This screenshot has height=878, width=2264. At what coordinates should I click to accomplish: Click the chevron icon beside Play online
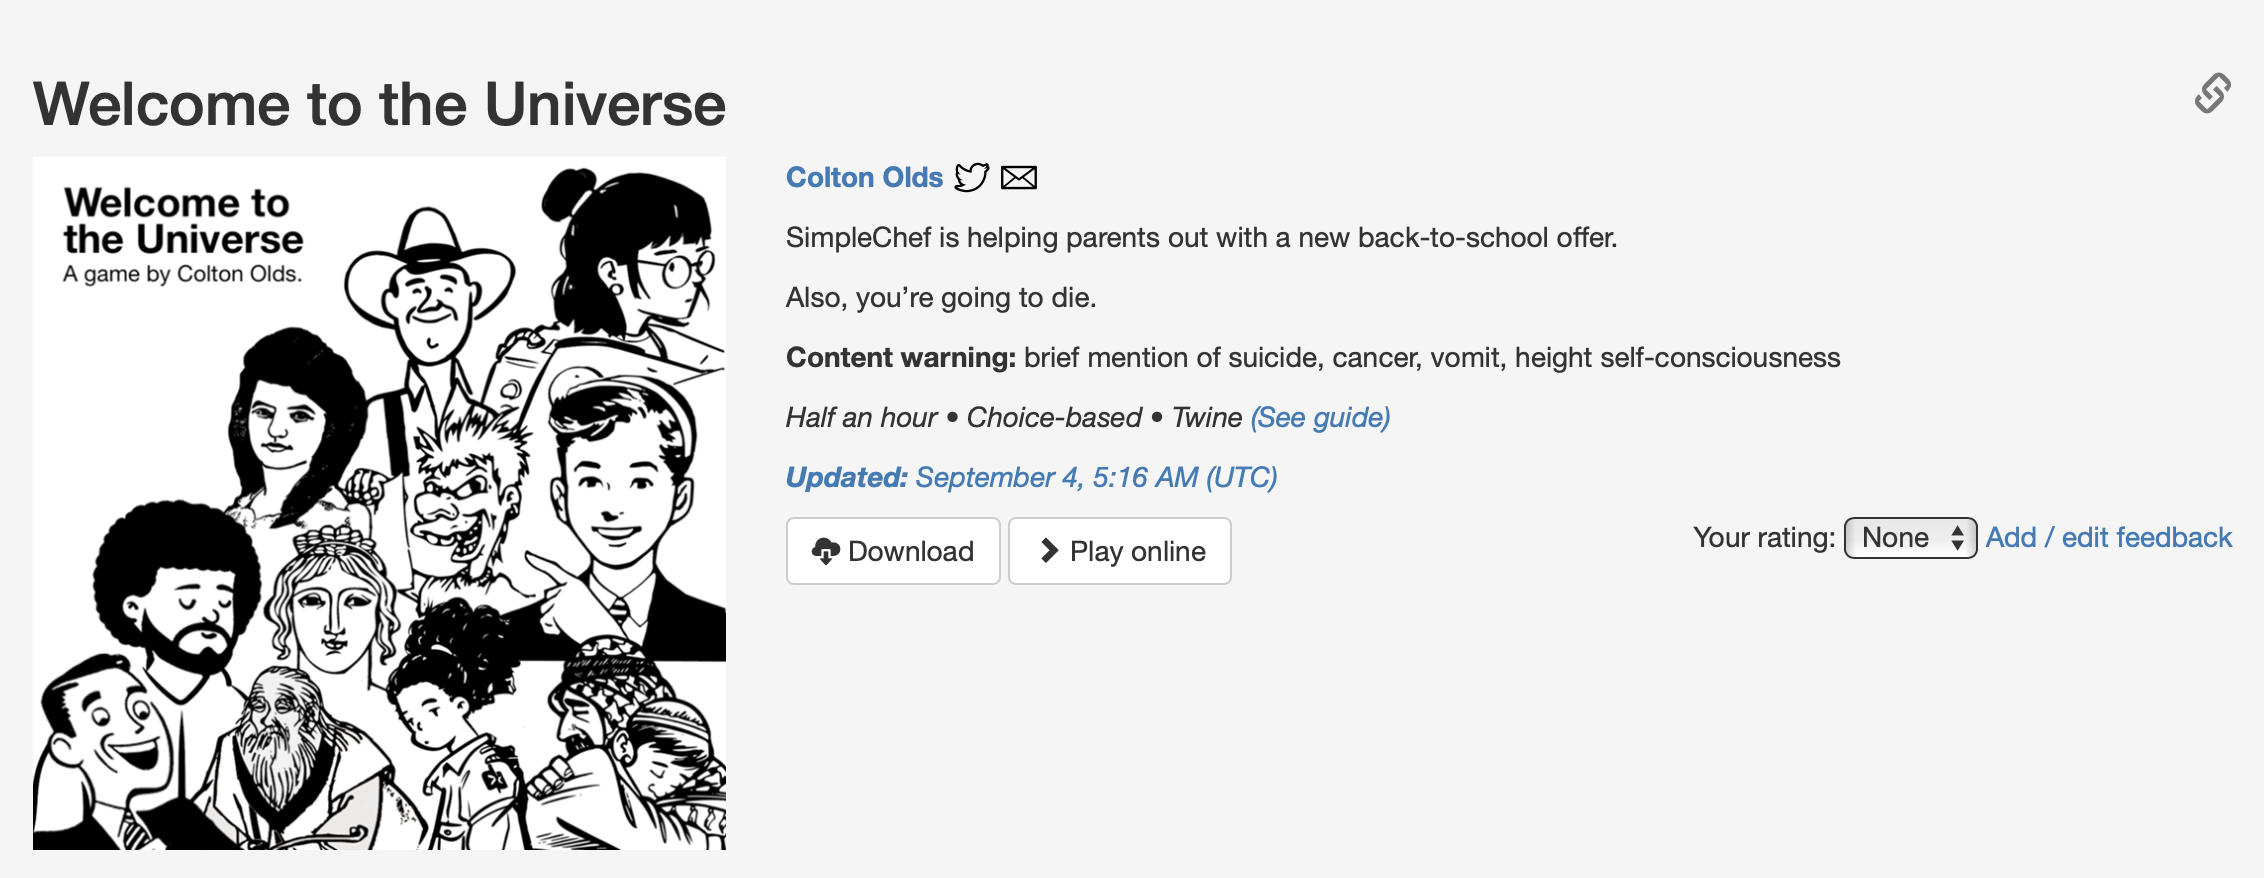click(x=1049, y=551)
